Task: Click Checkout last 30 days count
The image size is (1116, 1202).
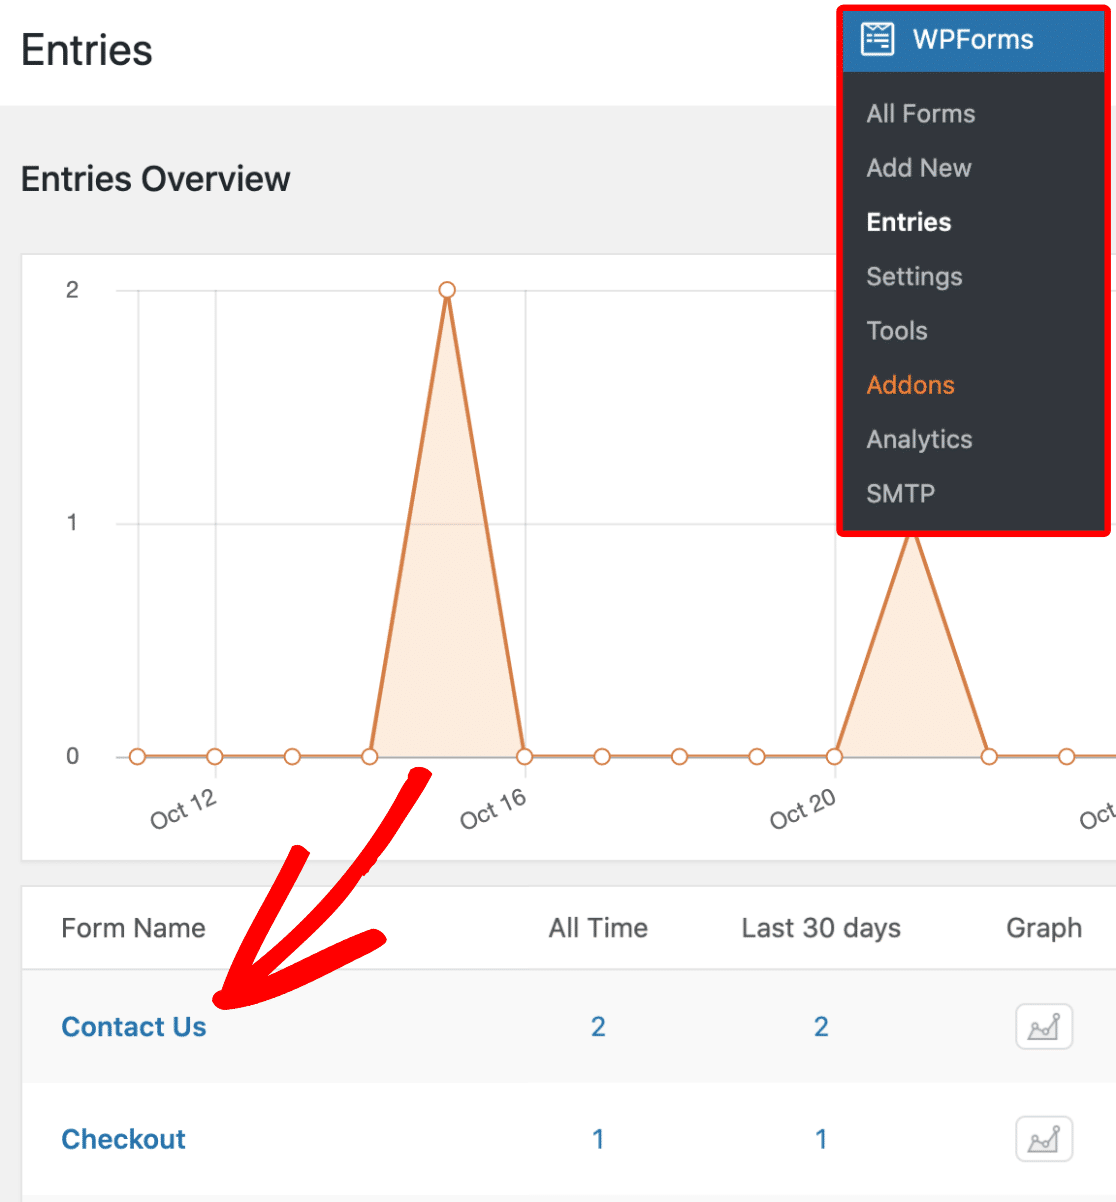Action: [x=821, y=1139]
